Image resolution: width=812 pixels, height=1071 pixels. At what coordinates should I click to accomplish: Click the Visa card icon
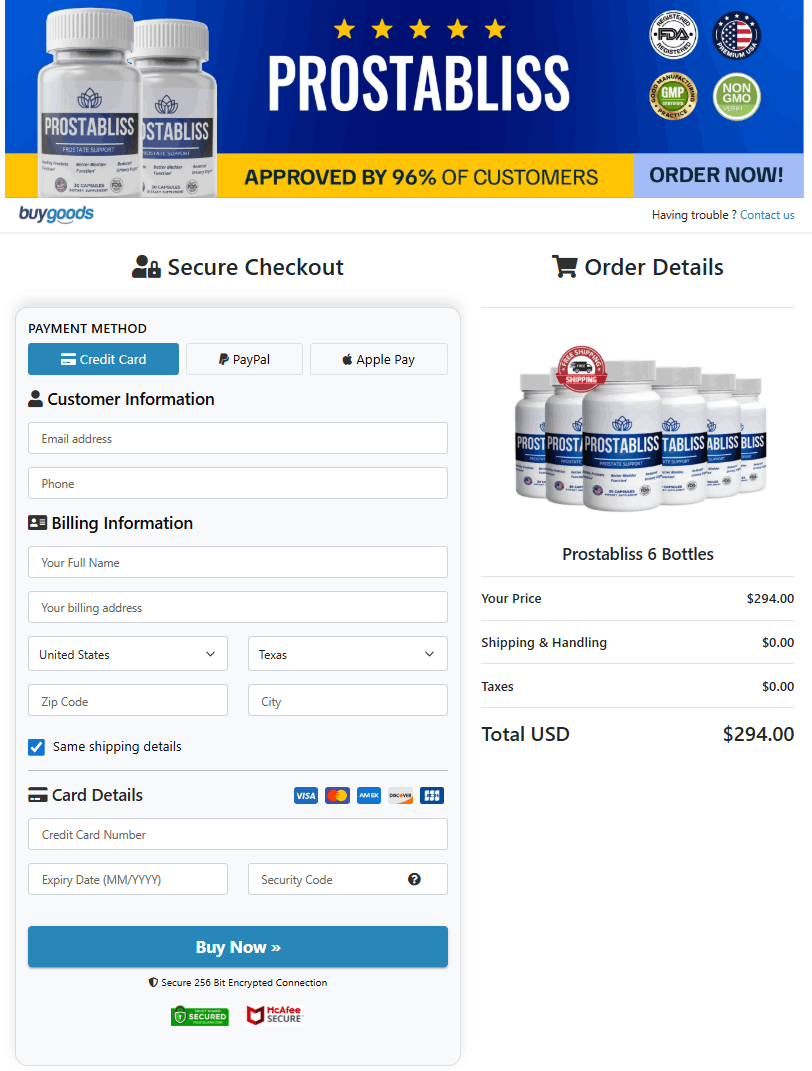point(305,796)
